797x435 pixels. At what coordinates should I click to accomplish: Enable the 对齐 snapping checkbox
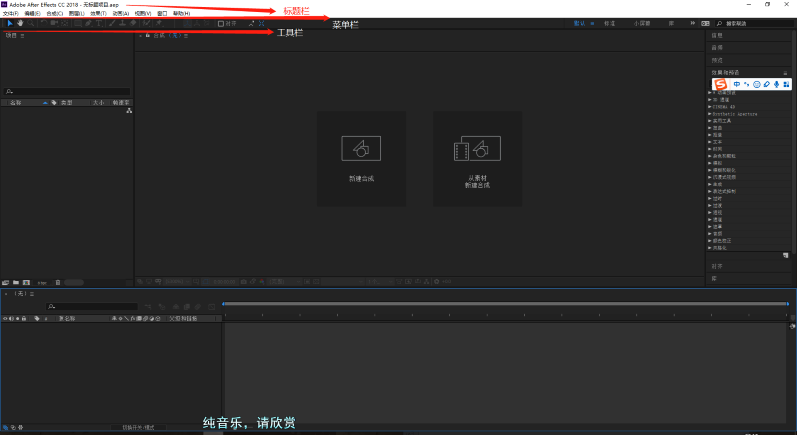[221, 23]
